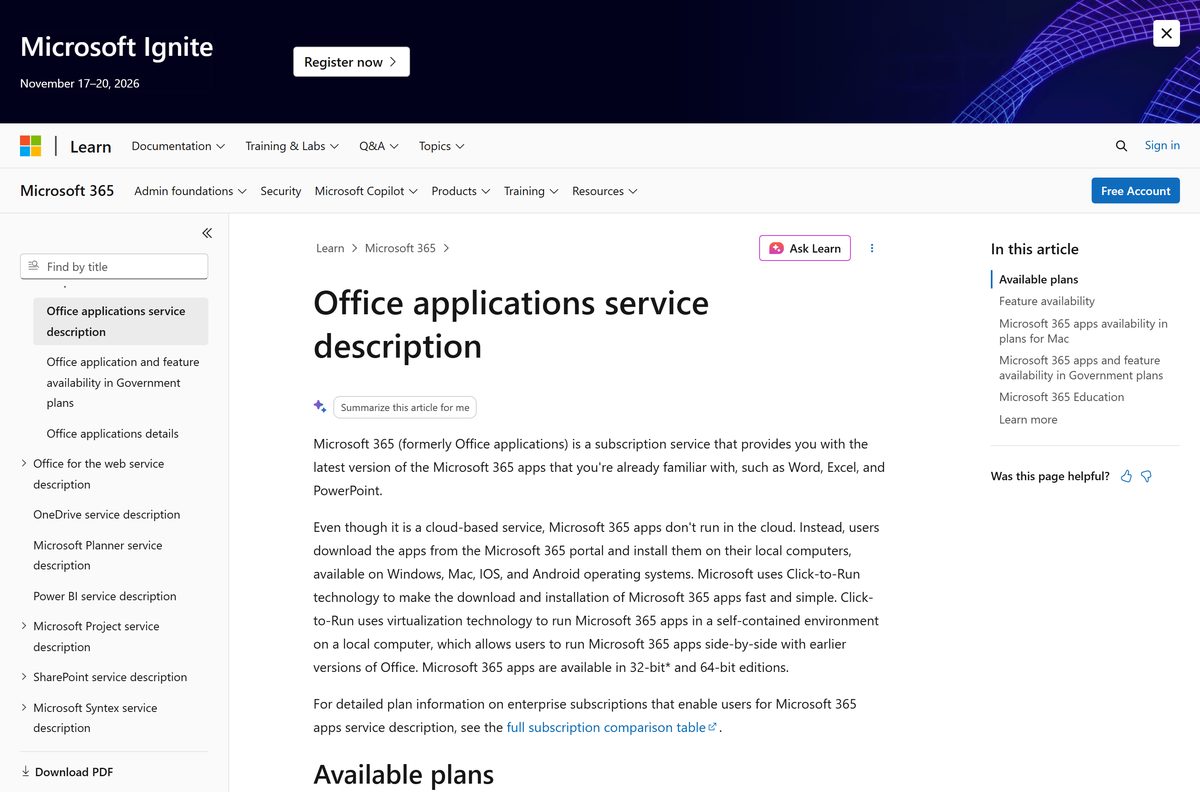Expand the Admin foundations menu
1200x792 pixels.
coord(190,191)
